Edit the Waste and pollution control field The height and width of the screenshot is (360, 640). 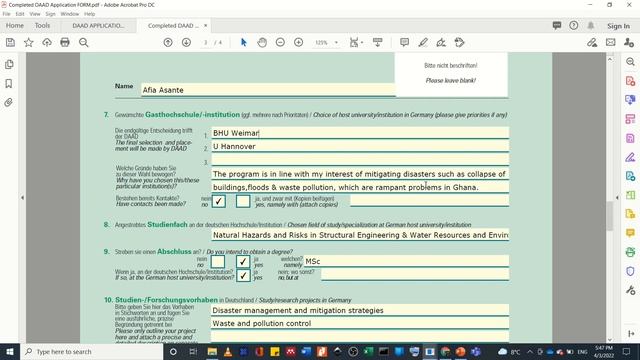click(360, 323)
